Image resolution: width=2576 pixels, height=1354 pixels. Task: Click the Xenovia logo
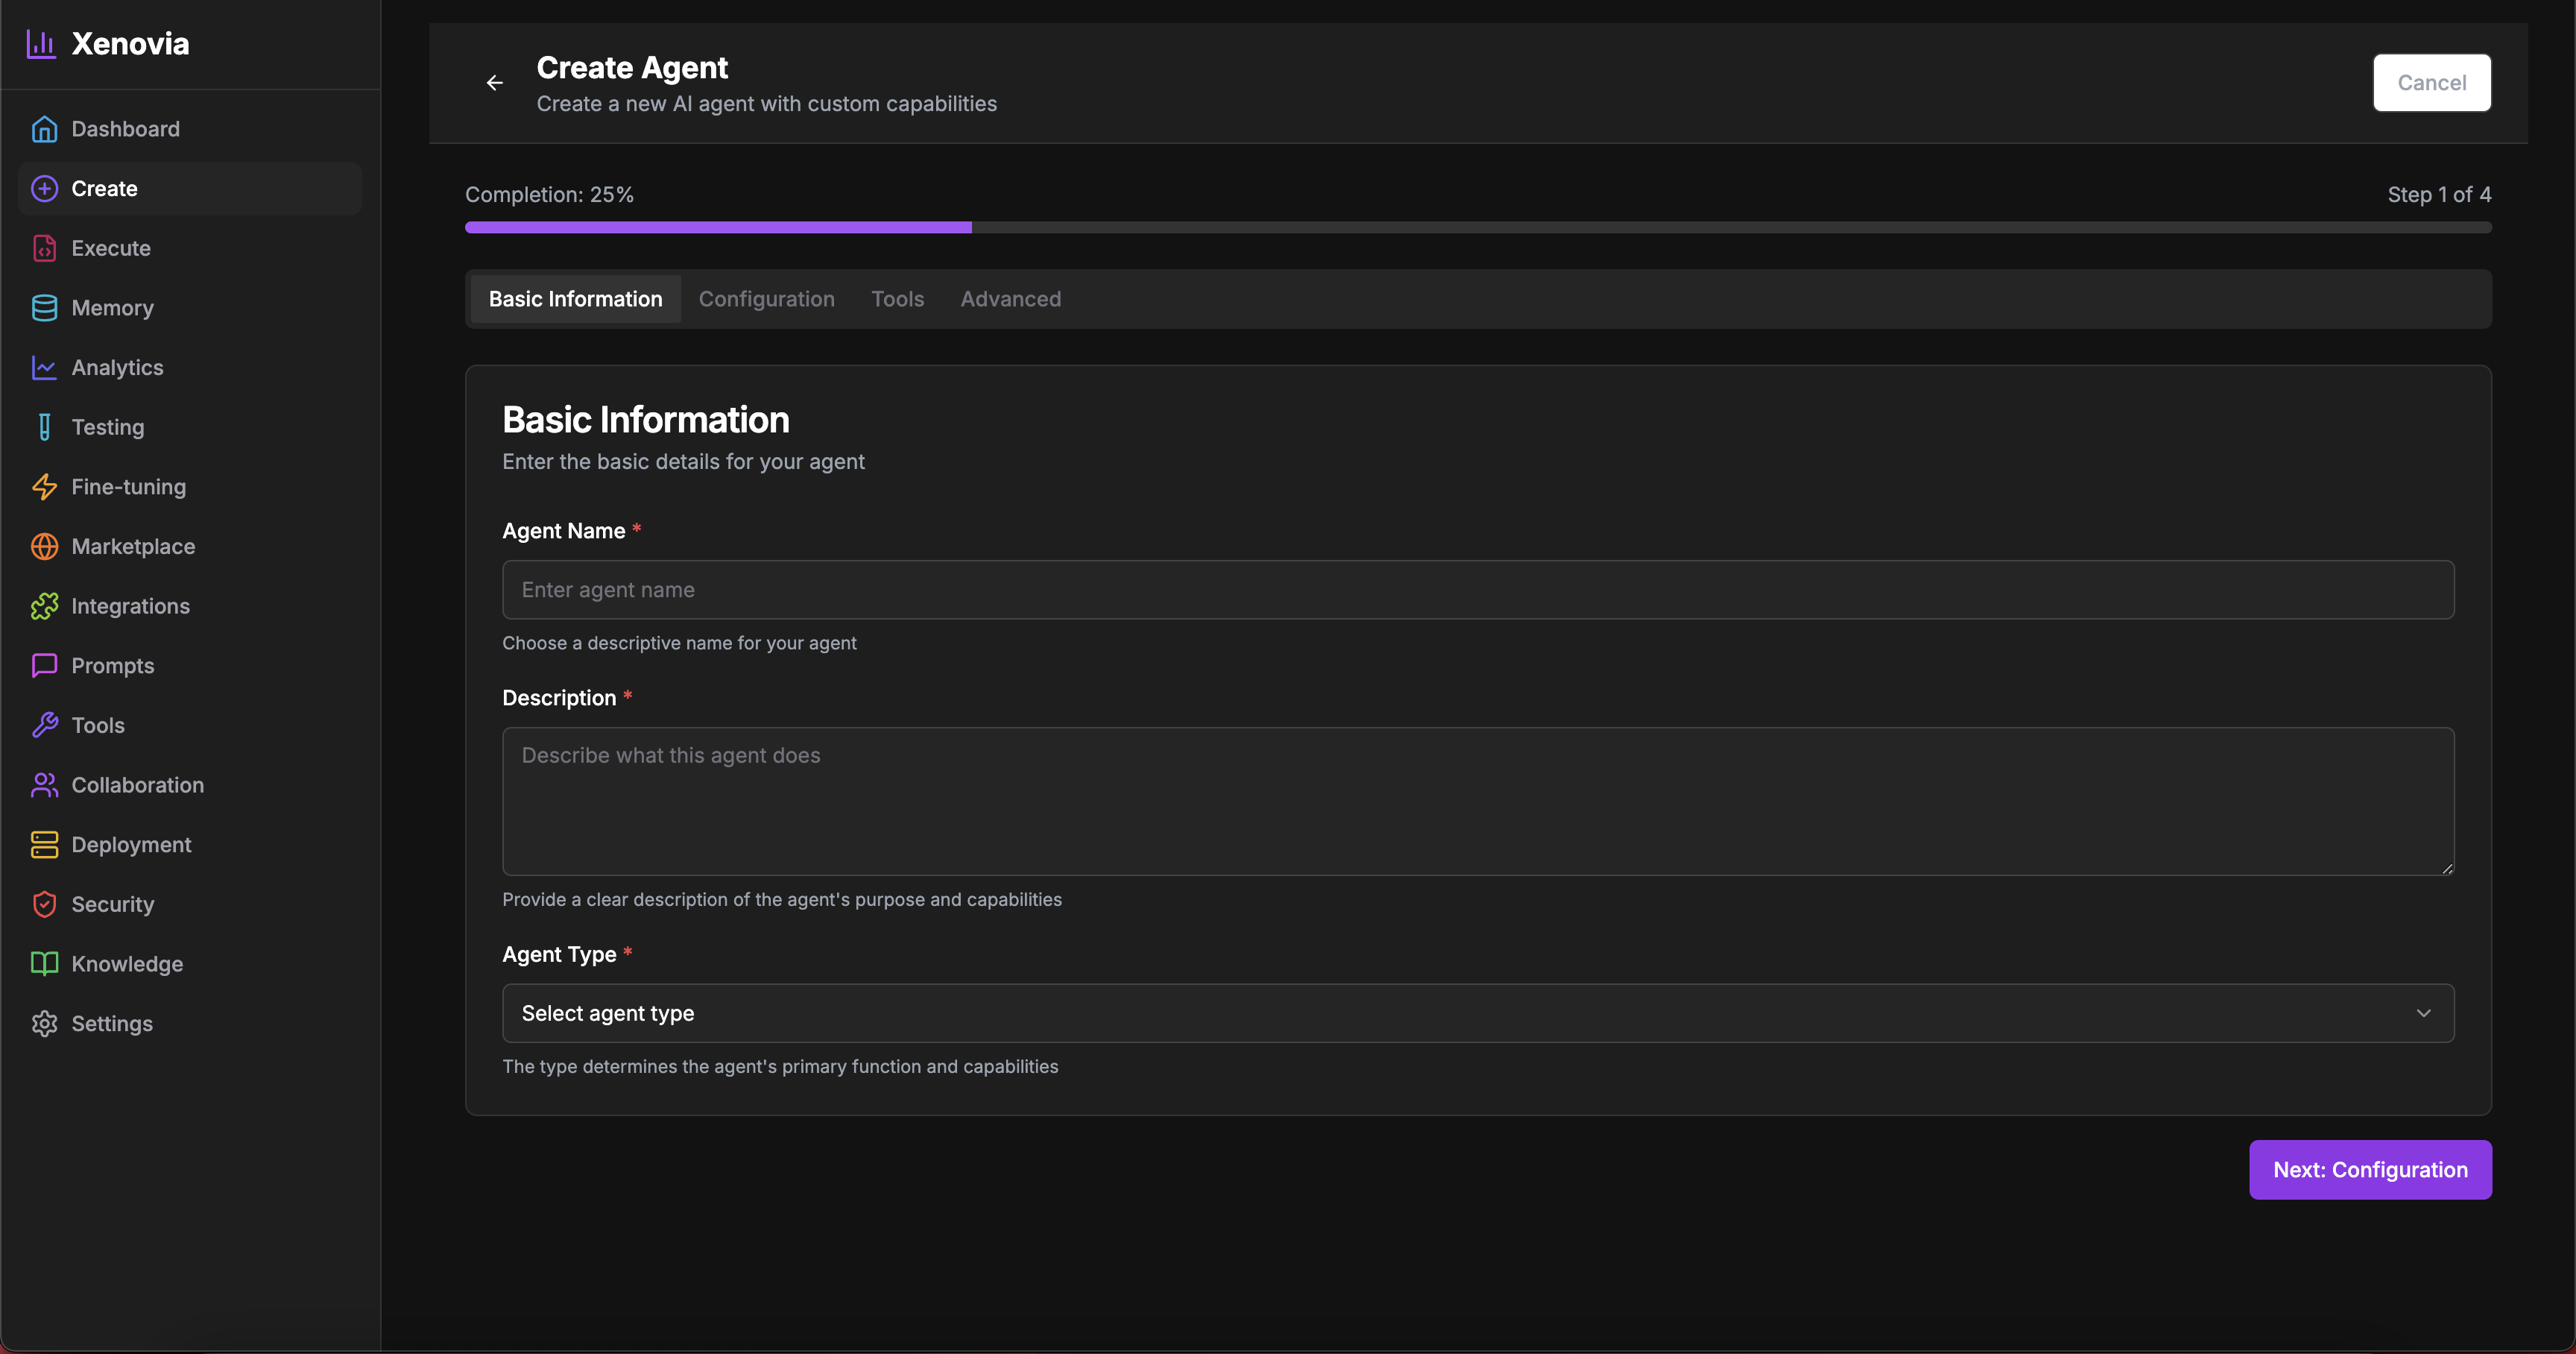107,43
